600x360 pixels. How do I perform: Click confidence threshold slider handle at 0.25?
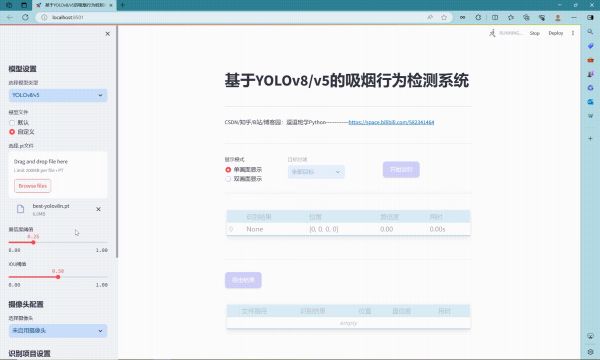click(33, 242)
